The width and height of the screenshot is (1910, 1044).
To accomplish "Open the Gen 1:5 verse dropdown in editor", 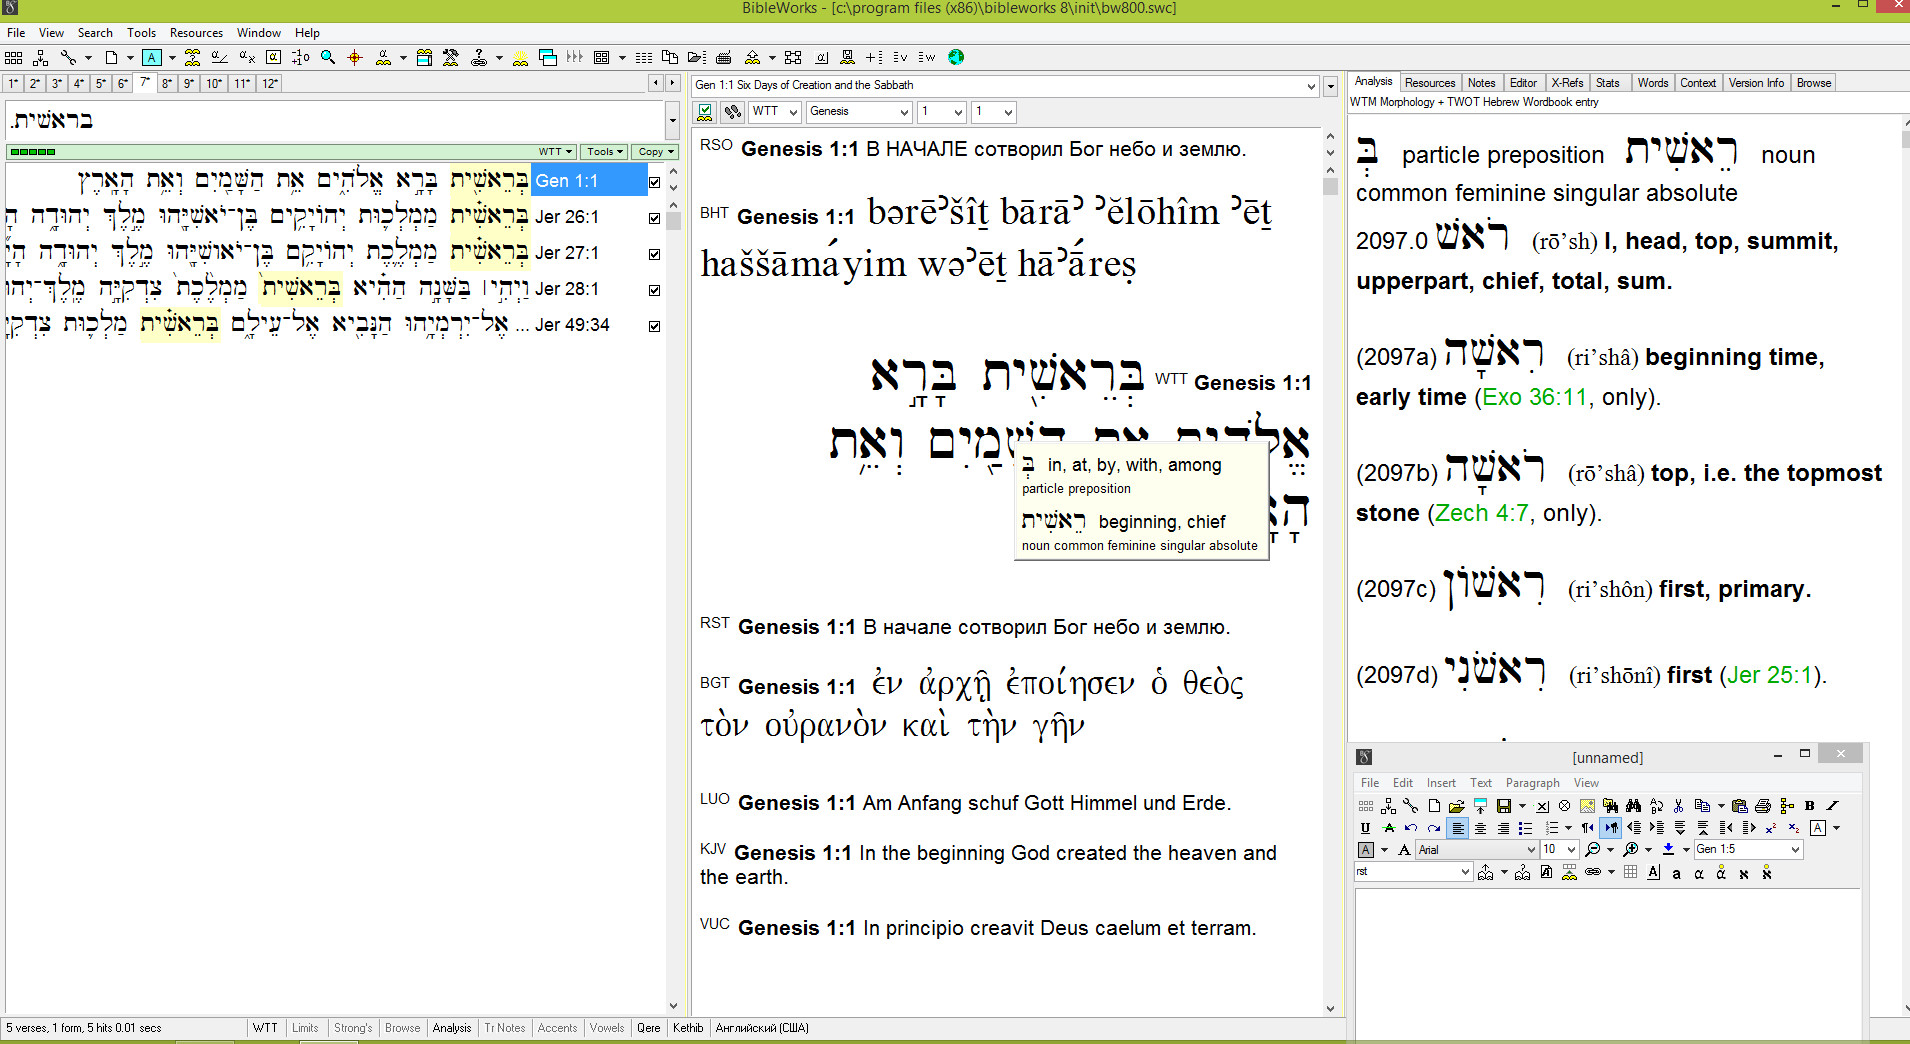I will (x=1748, y=849).
